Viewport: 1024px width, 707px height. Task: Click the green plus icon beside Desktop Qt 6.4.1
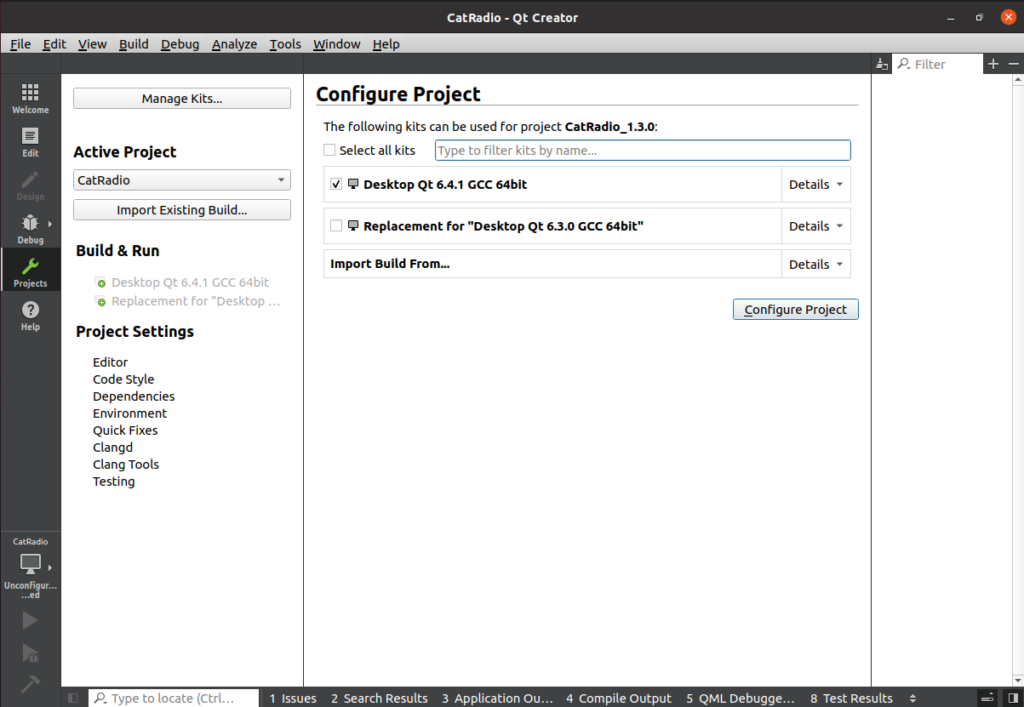point(101,283)
